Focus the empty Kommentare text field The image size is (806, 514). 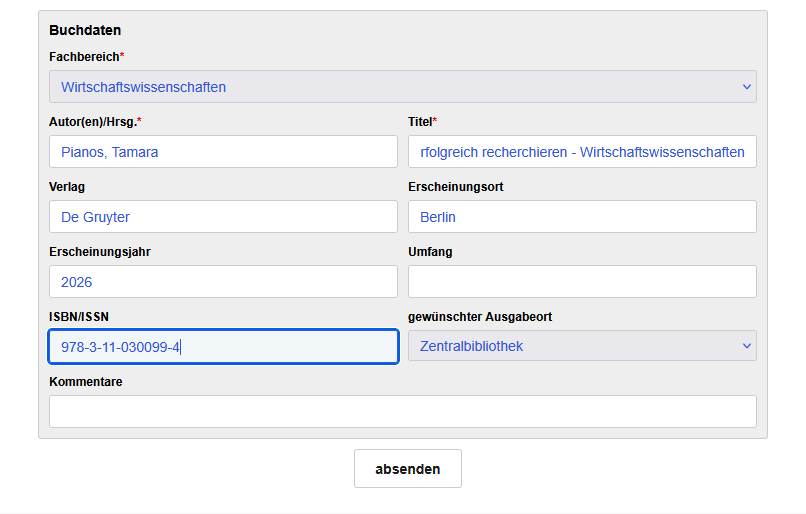pyautogui.click(x=402, y=411)
